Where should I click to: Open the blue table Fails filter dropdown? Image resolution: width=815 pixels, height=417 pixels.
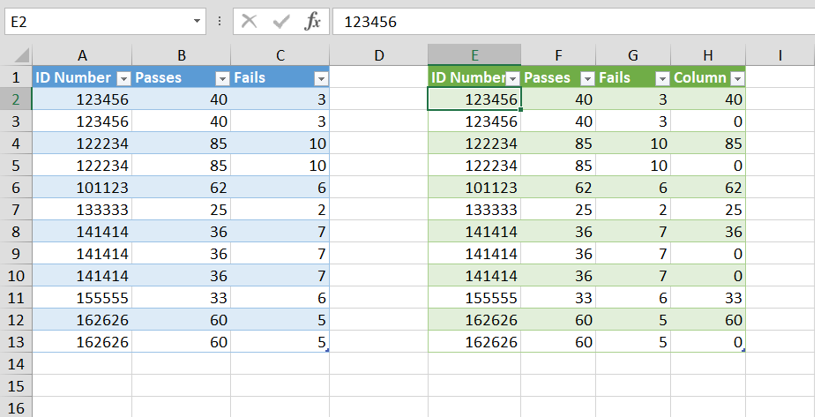[x=321, y=79]
